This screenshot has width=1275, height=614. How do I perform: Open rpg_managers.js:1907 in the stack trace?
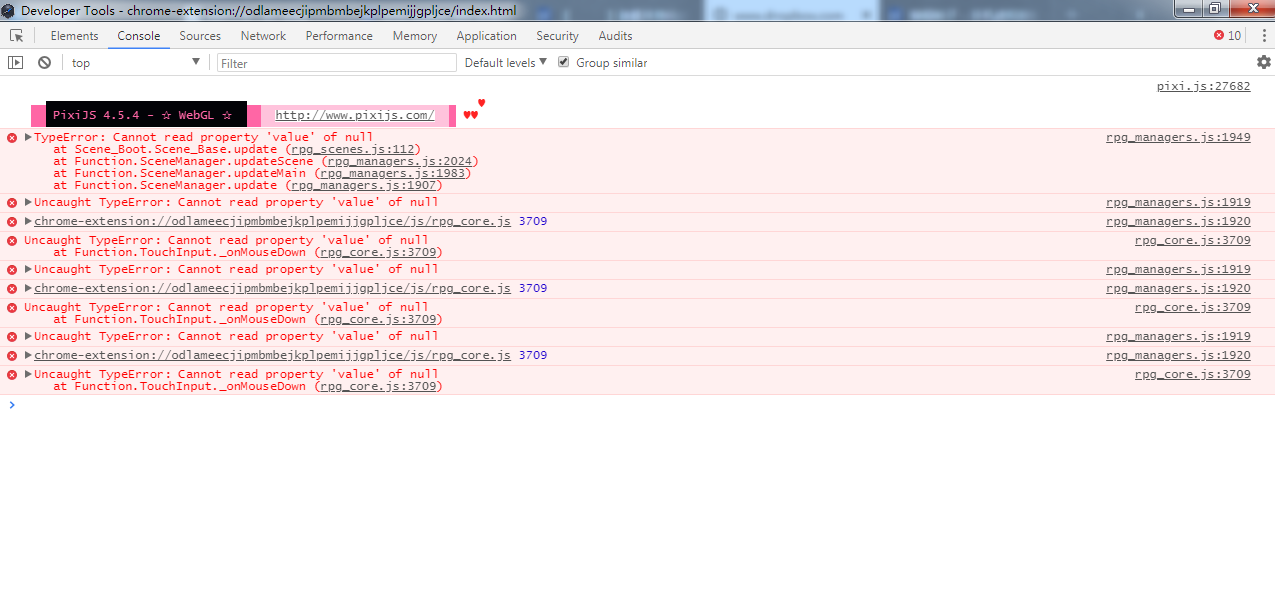coord(364,185)
